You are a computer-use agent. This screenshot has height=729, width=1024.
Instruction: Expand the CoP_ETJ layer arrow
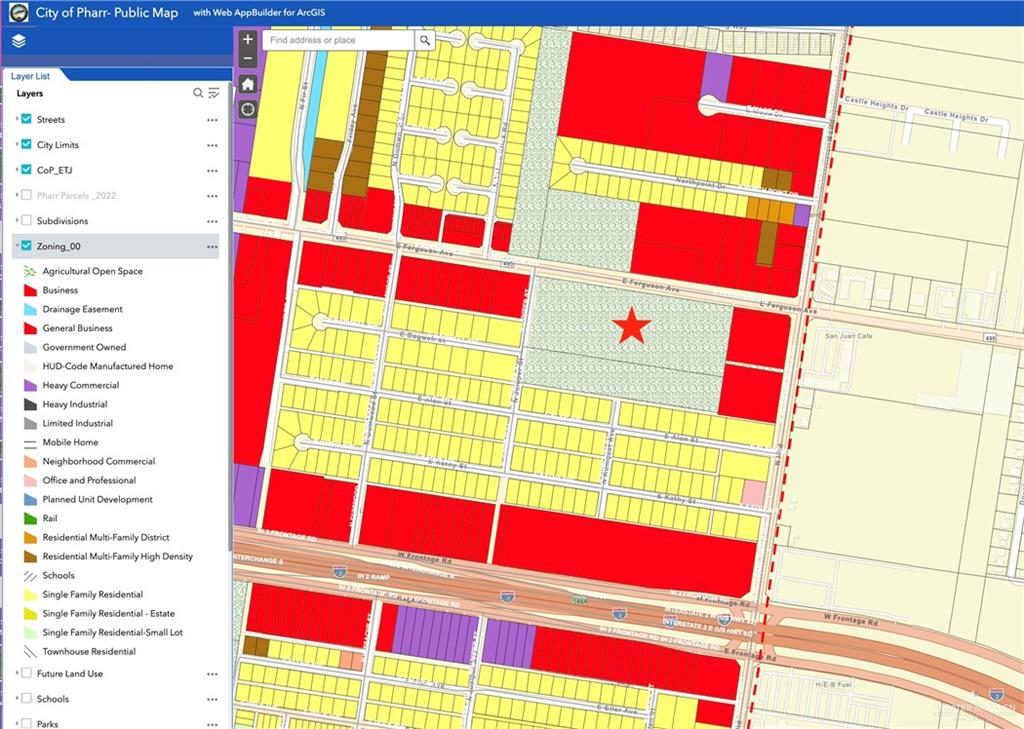16,170
